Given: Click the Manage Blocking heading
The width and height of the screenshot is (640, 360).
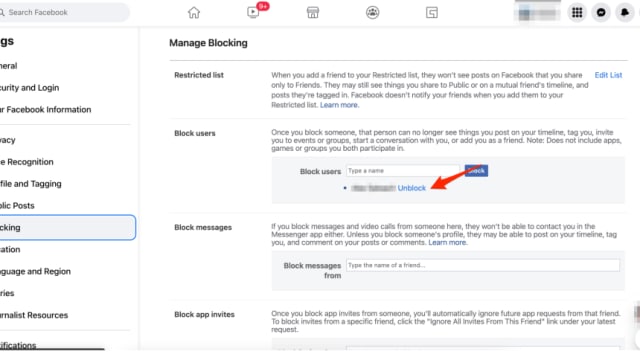Looking at the screenshot, I should (x=208, y=43).
